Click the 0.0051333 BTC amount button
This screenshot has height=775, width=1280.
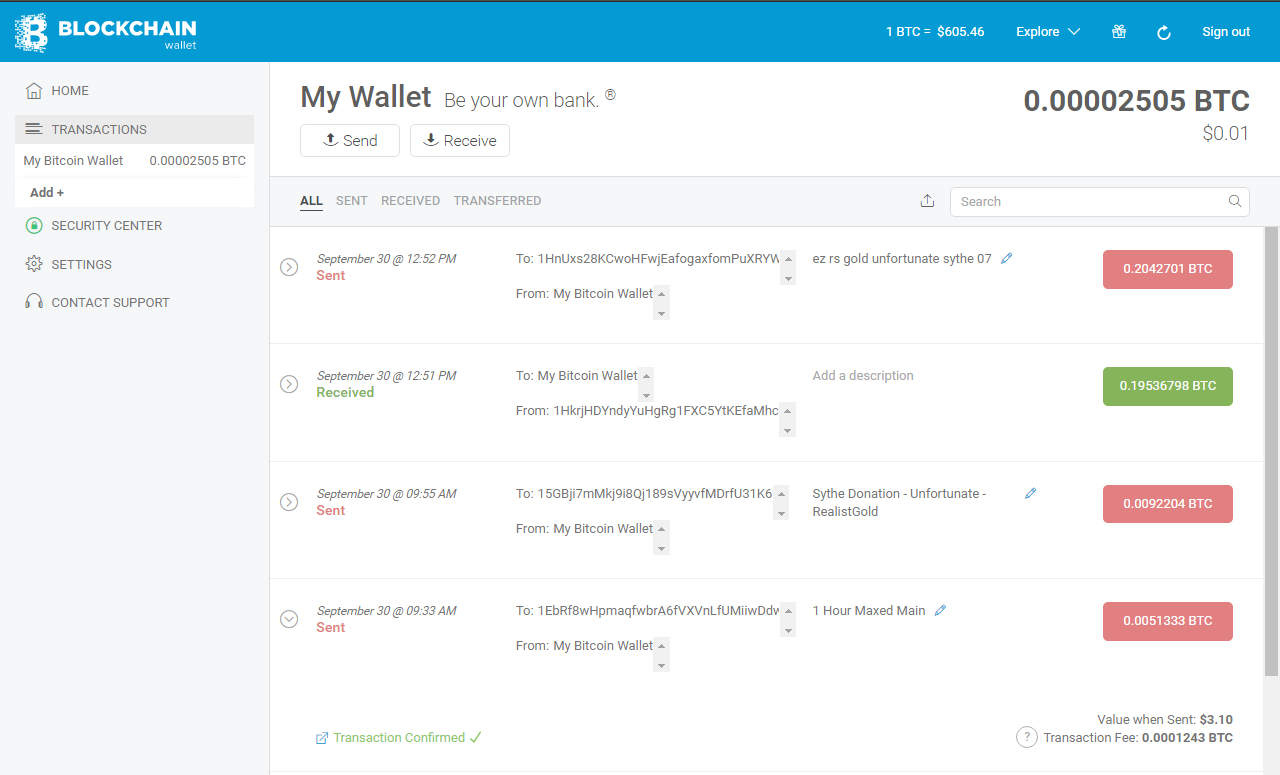pos(1168,621)
